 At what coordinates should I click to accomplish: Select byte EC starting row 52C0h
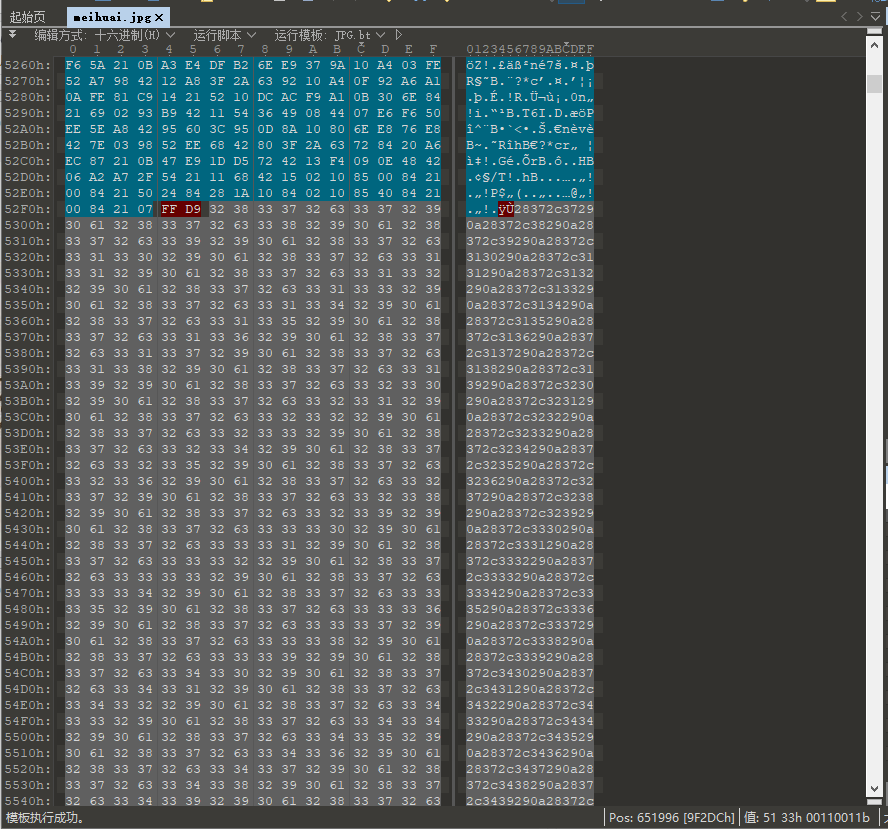click(73, 161)
